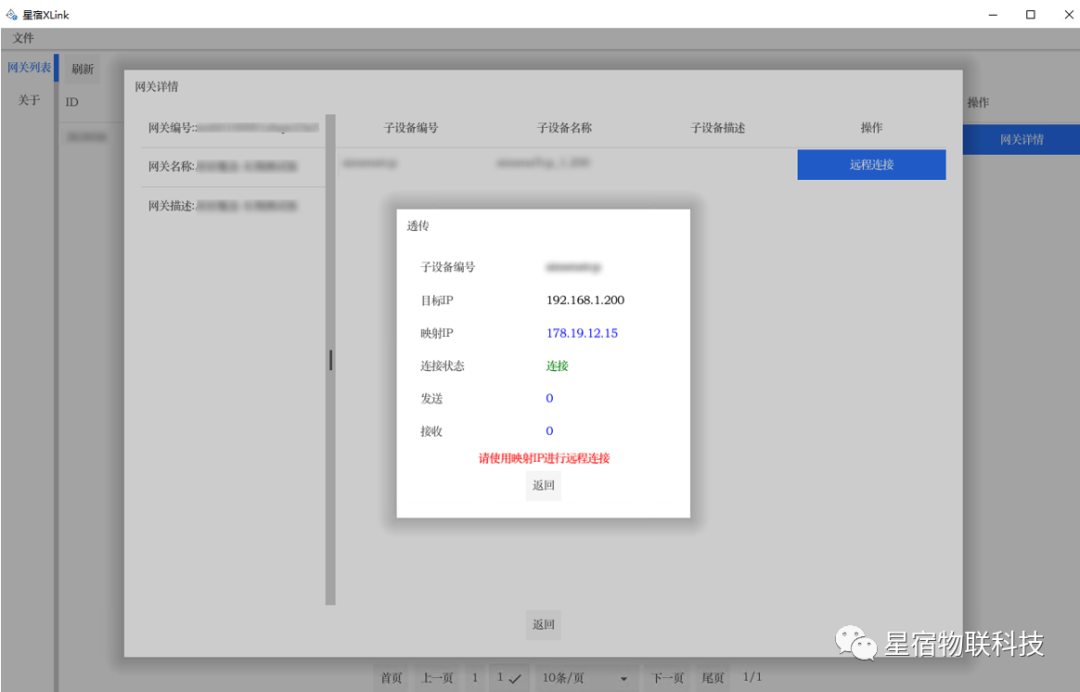Maximize the 星宿XLink window

[x=1030, y=15]
